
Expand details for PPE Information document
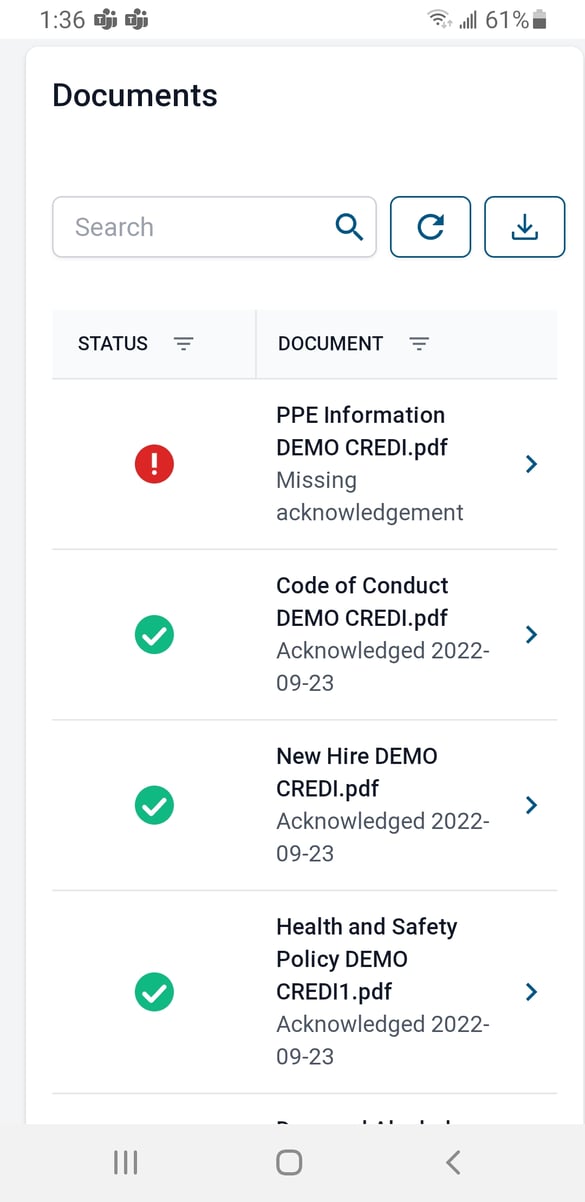[x=531, y=463]
